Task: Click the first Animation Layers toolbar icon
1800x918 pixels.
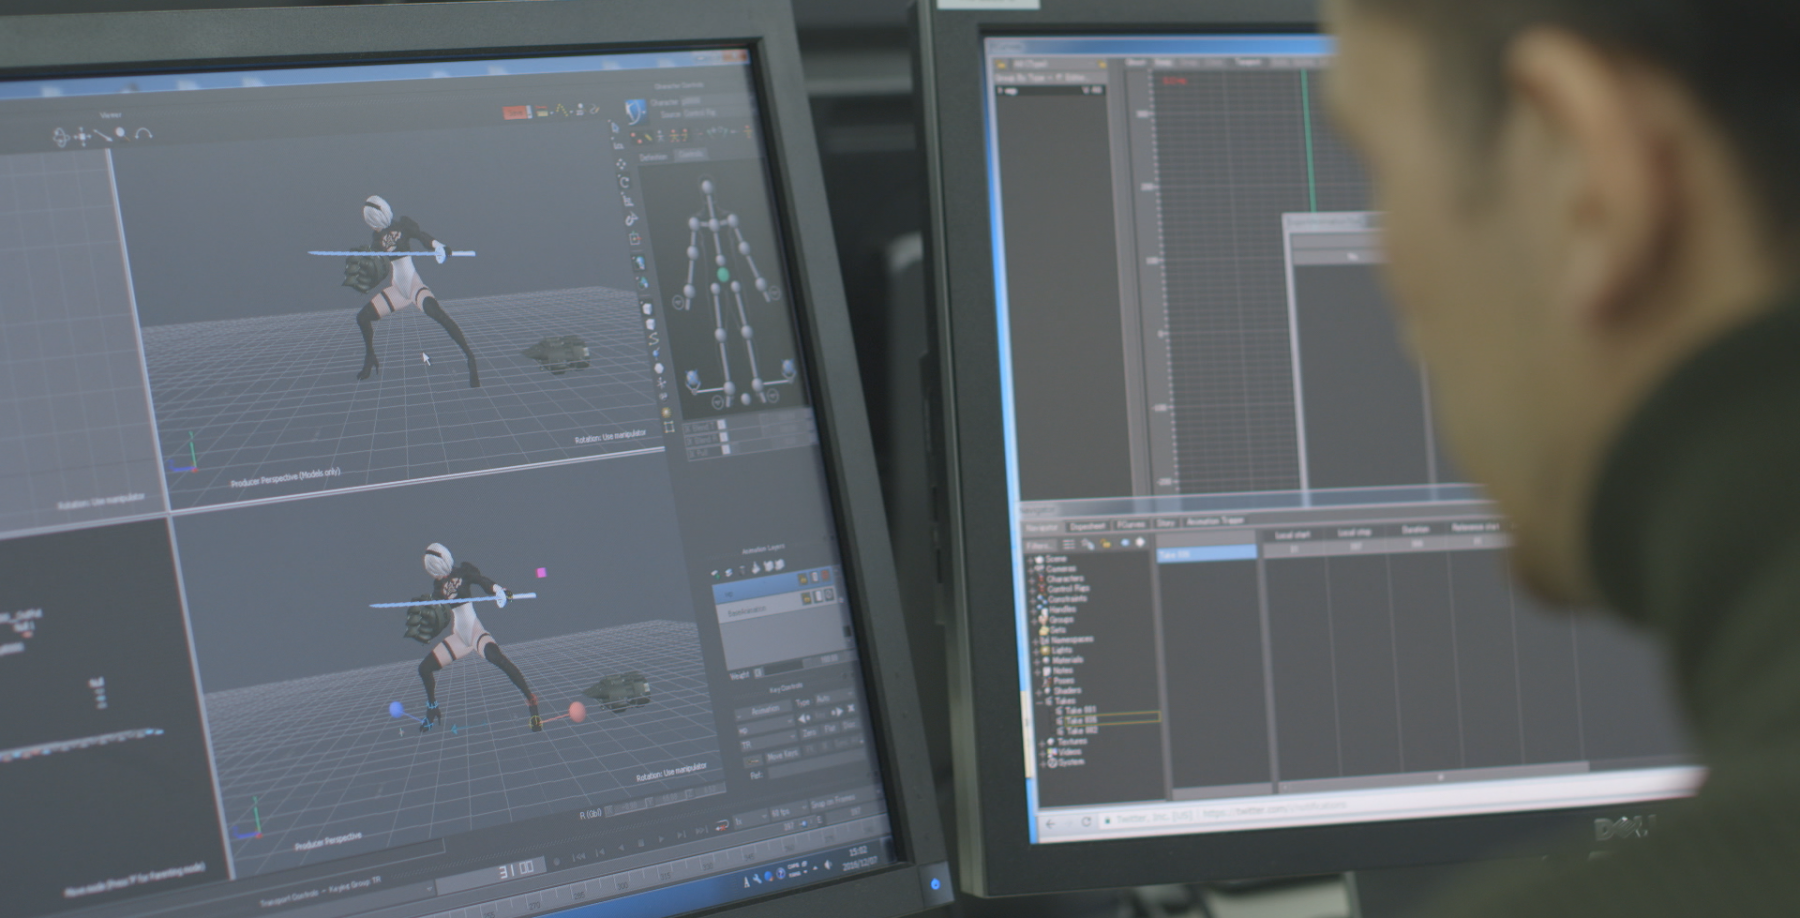Action: pyautogui.click(x=715, y=574)
